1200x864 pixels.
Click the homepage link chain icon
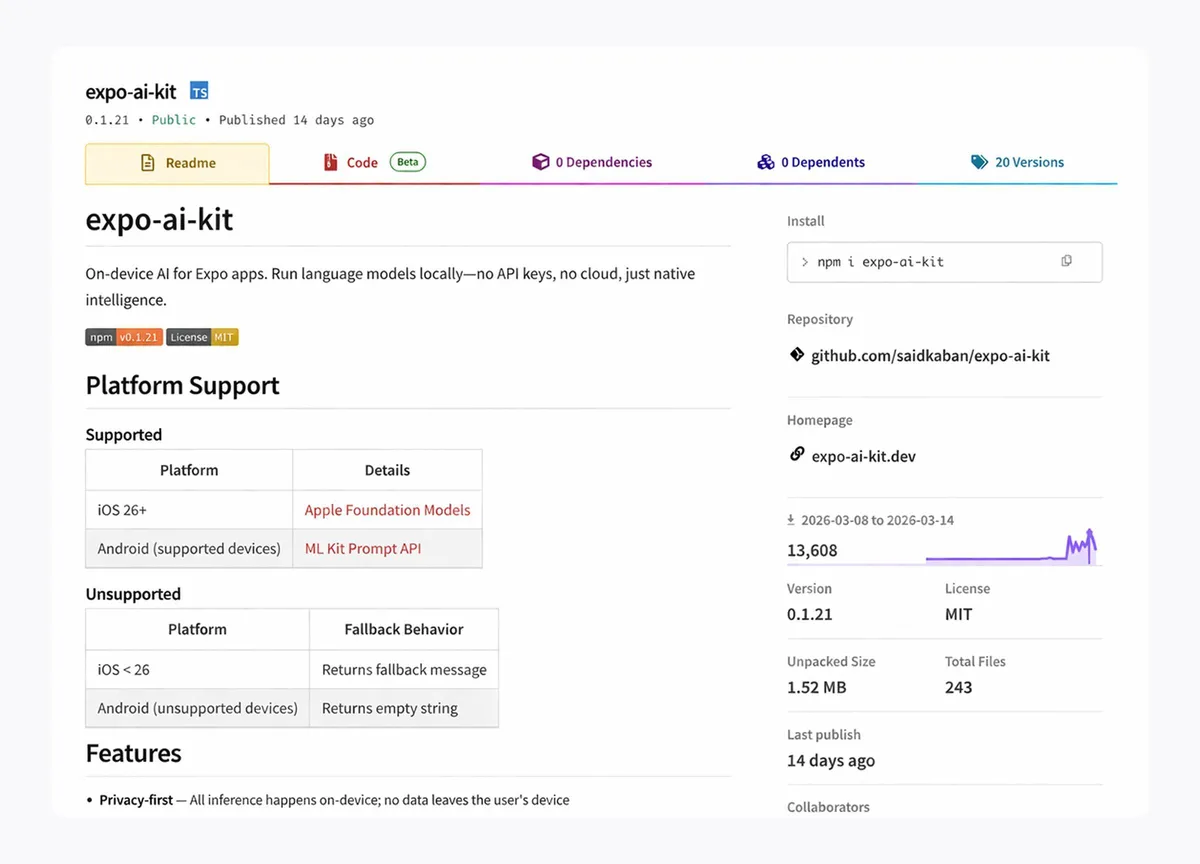(x=797, y=454)
